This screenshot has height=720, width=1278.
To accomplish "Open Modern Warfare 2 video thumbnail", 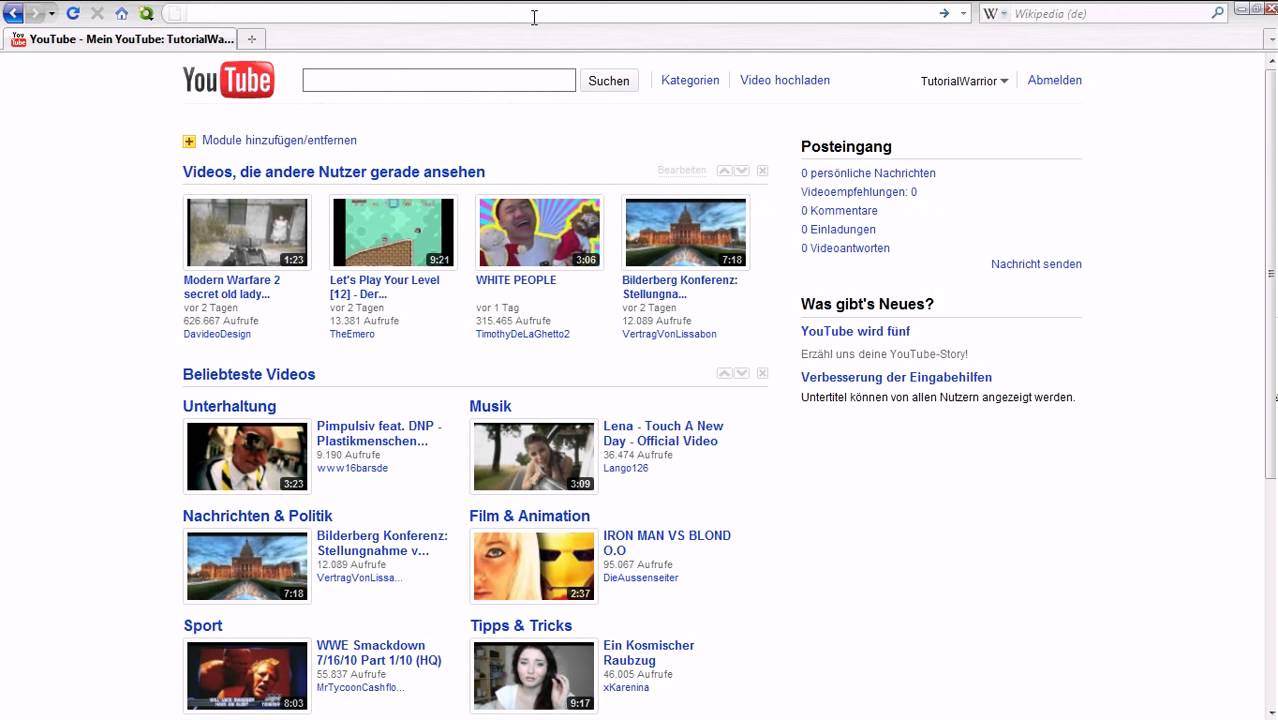I will pyautogui.click(x=247, y=232).
